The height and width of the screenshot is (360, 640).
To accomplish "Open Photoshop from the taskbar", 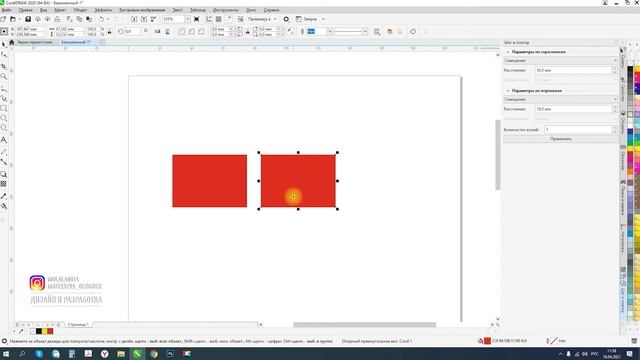I will tap(170, 354).
